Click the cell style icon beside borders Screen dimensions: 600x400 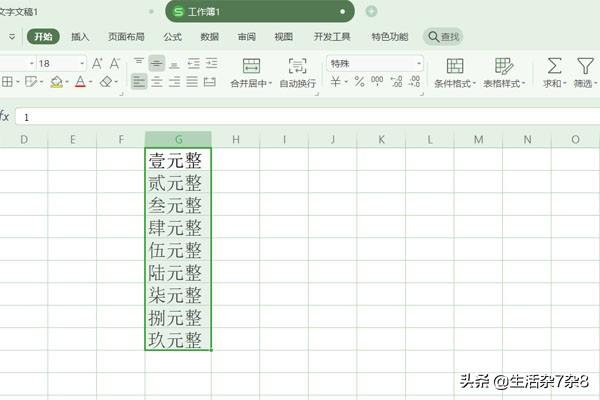[x=31, y=82]
